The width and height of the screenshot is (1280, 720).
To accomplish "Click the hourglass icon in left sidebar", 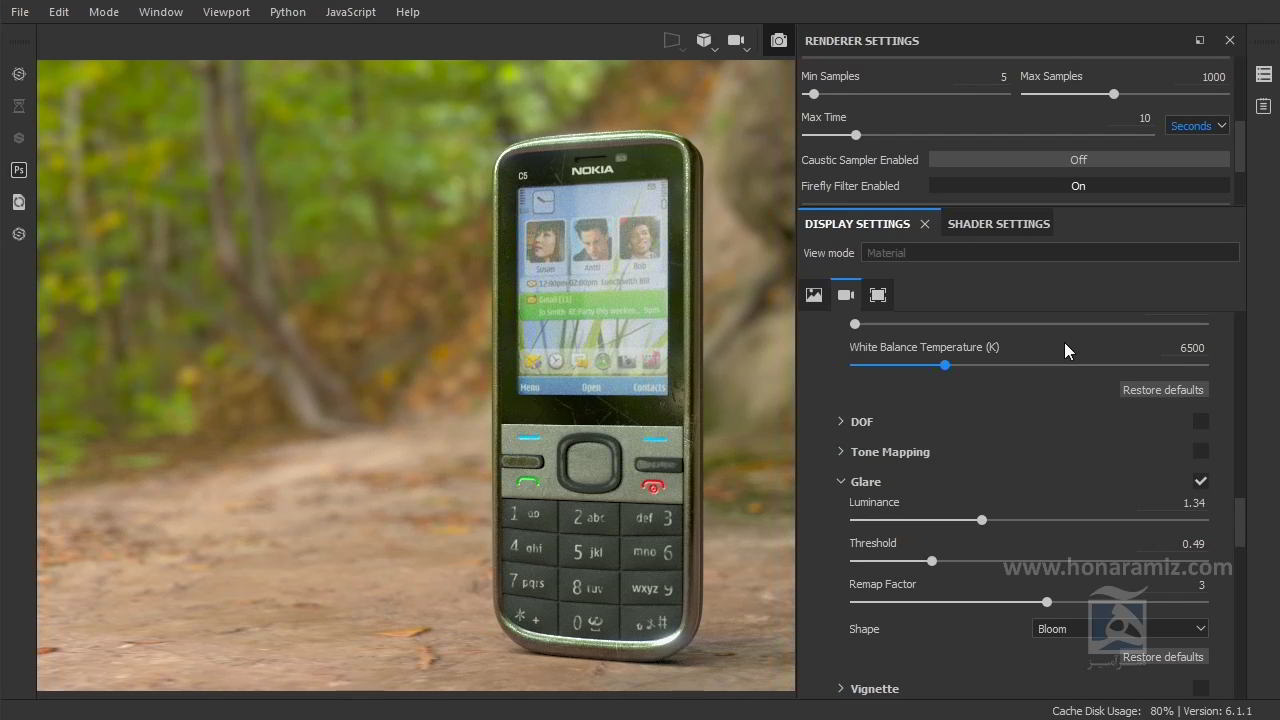I will click(18, 106).
